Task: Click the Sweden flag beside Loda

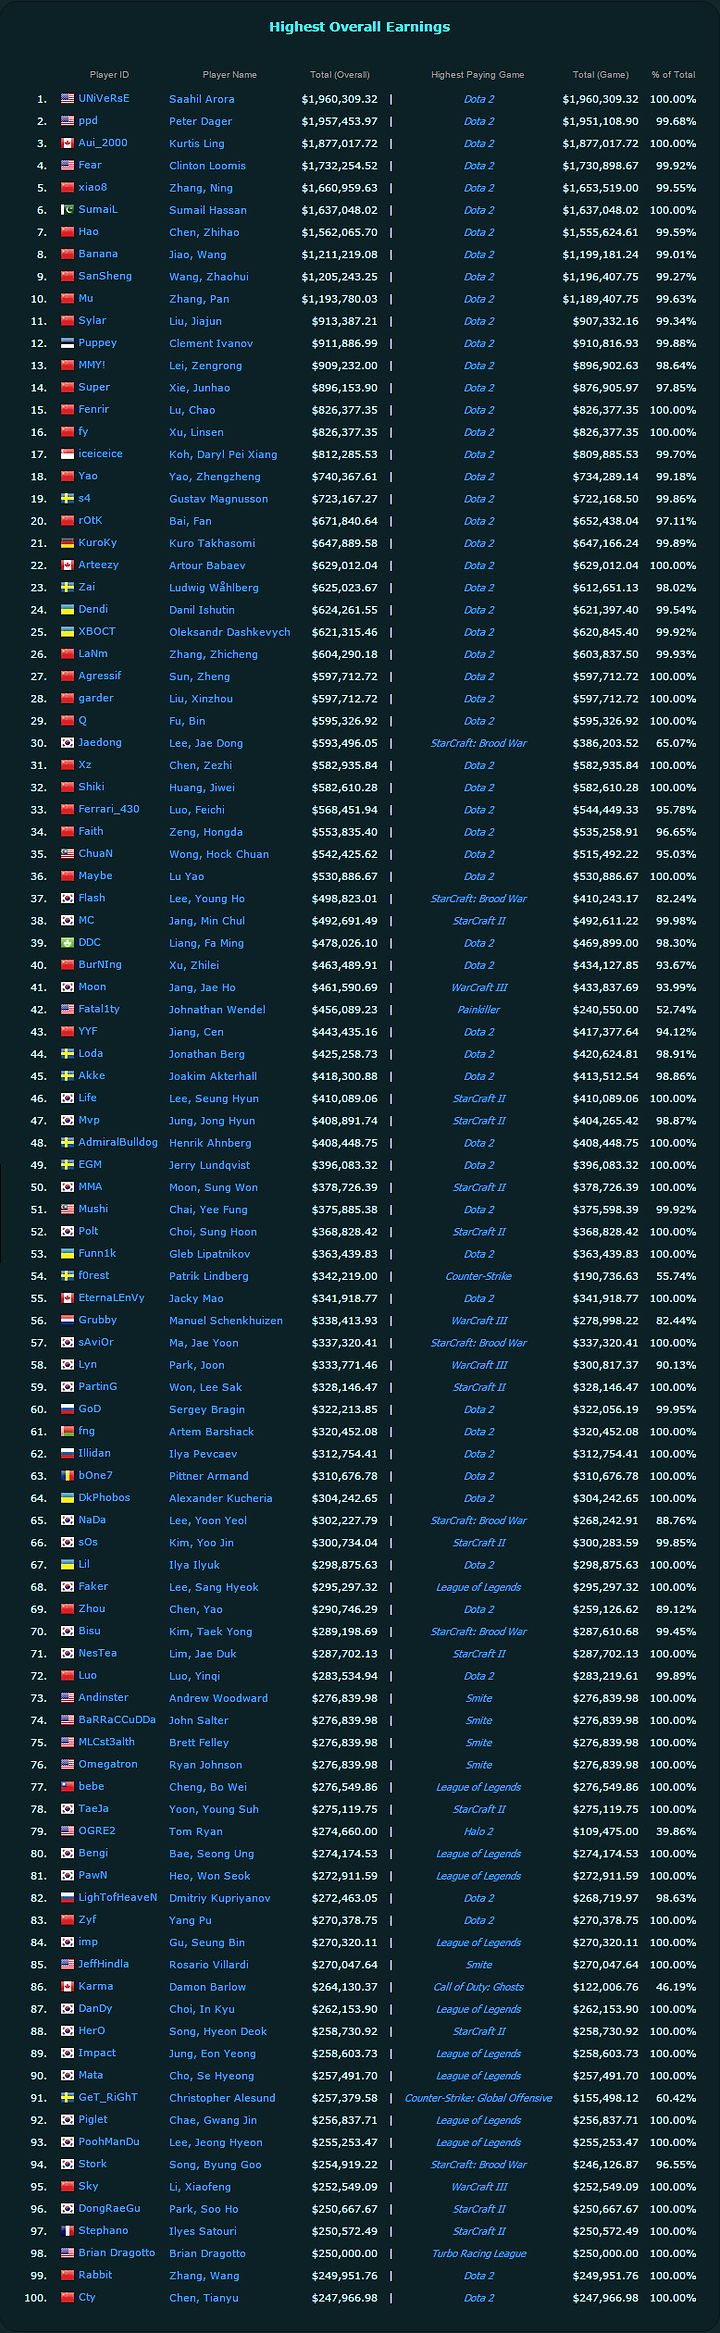Action: tap(68, 1053)
